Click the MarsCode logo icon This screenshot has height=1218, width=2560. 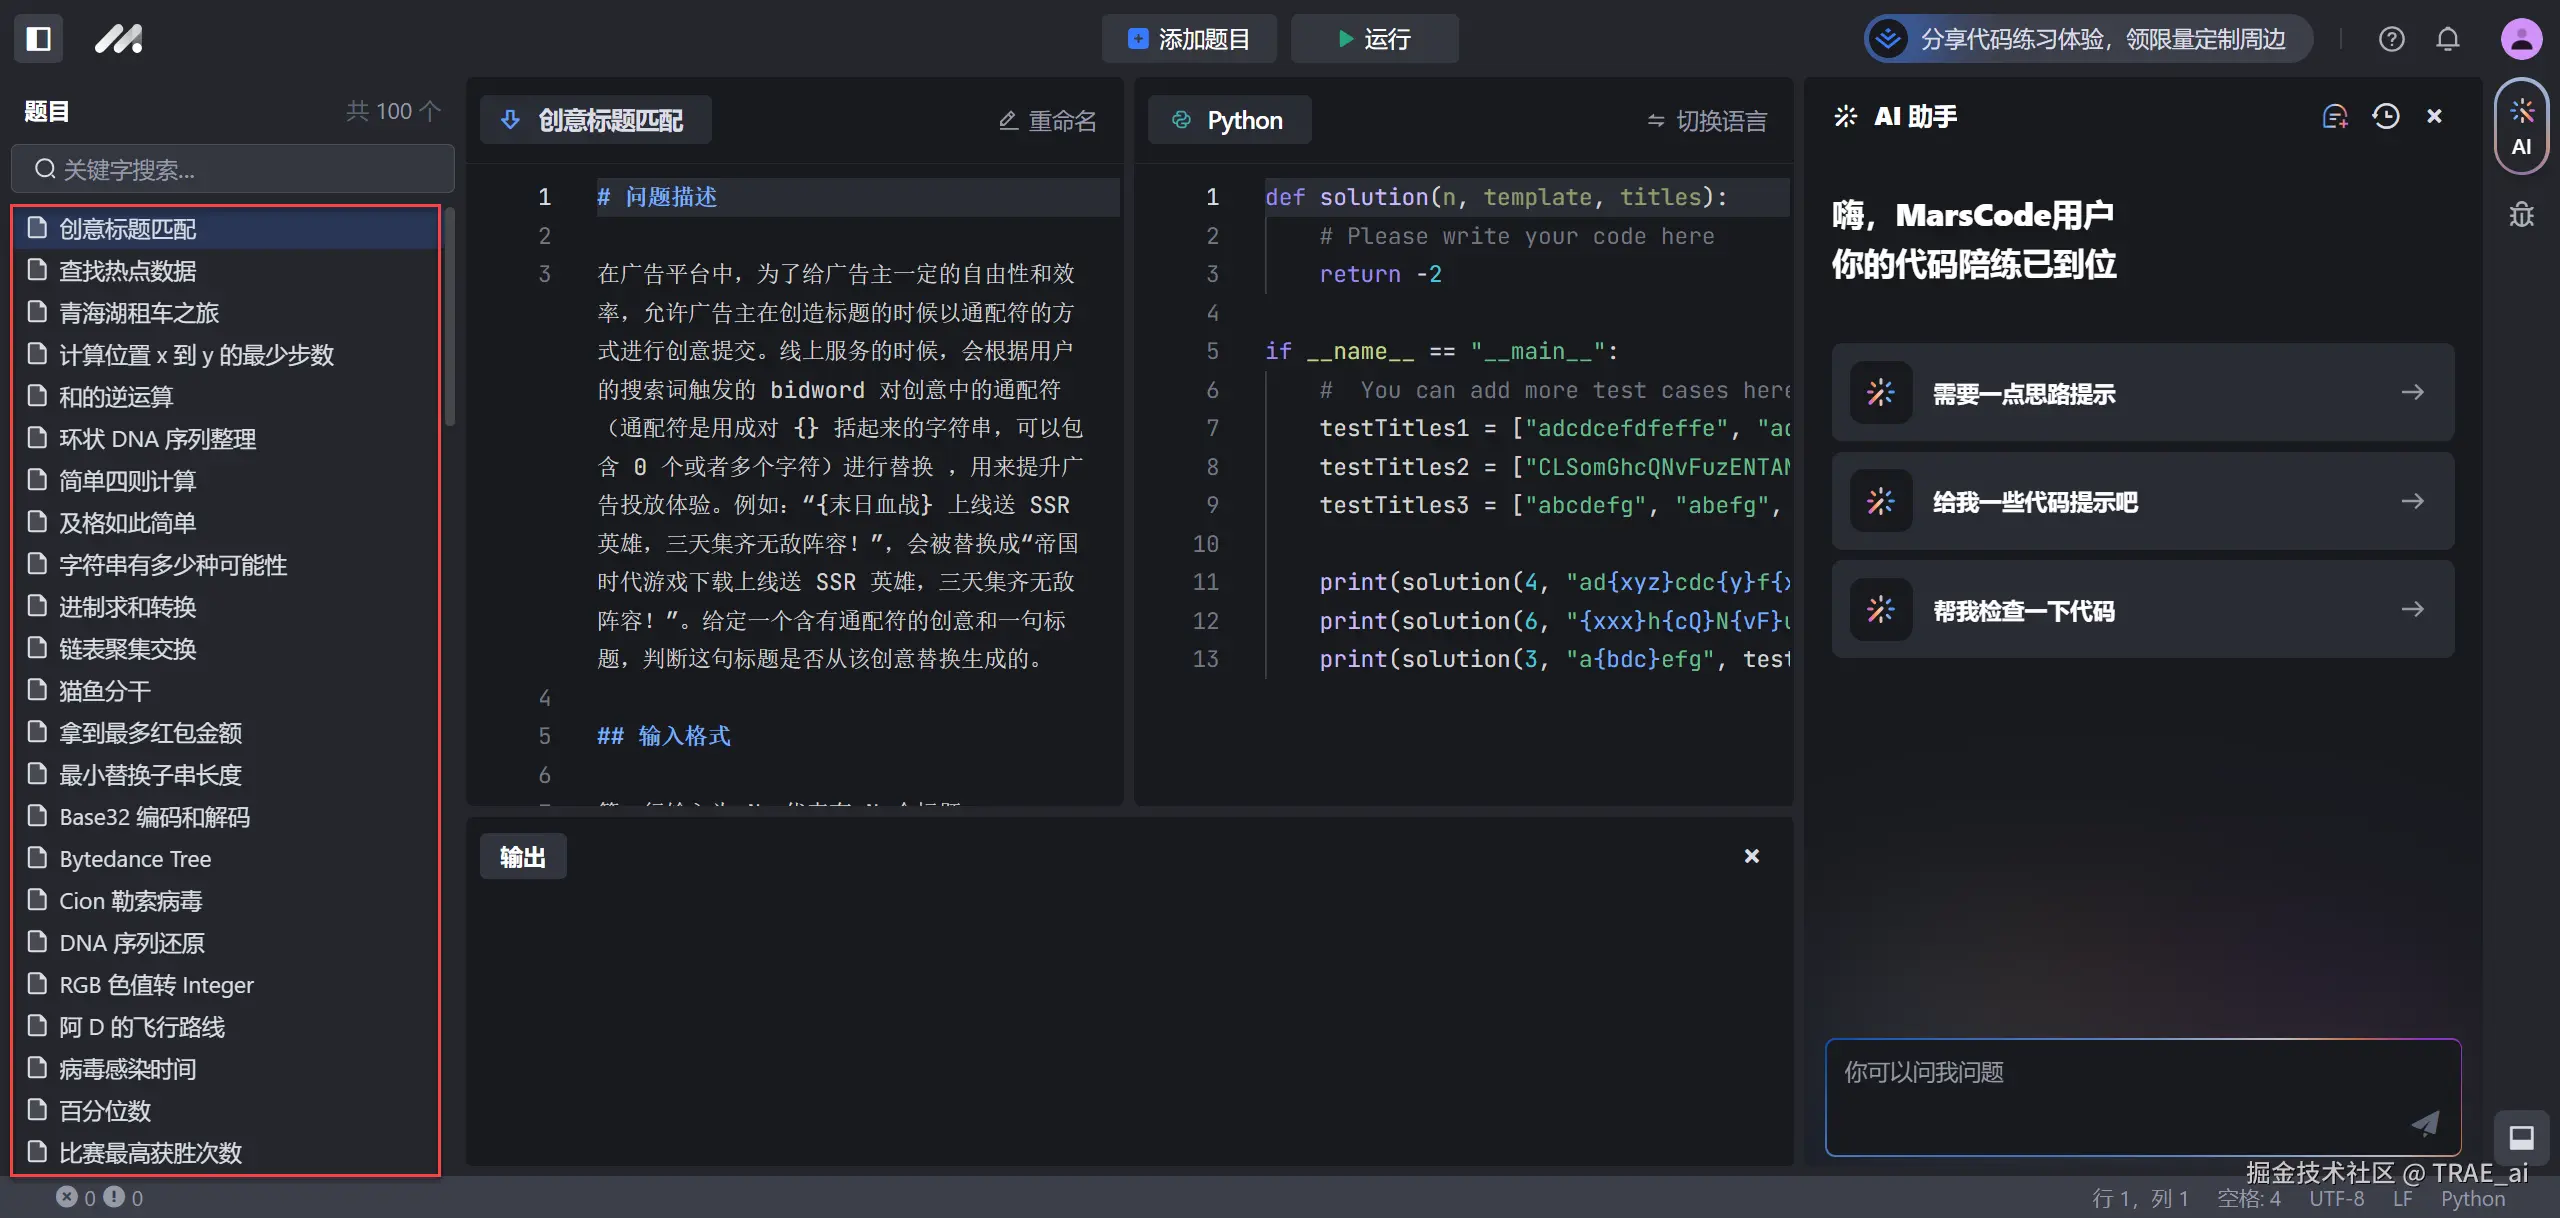(x=118, y=39)
